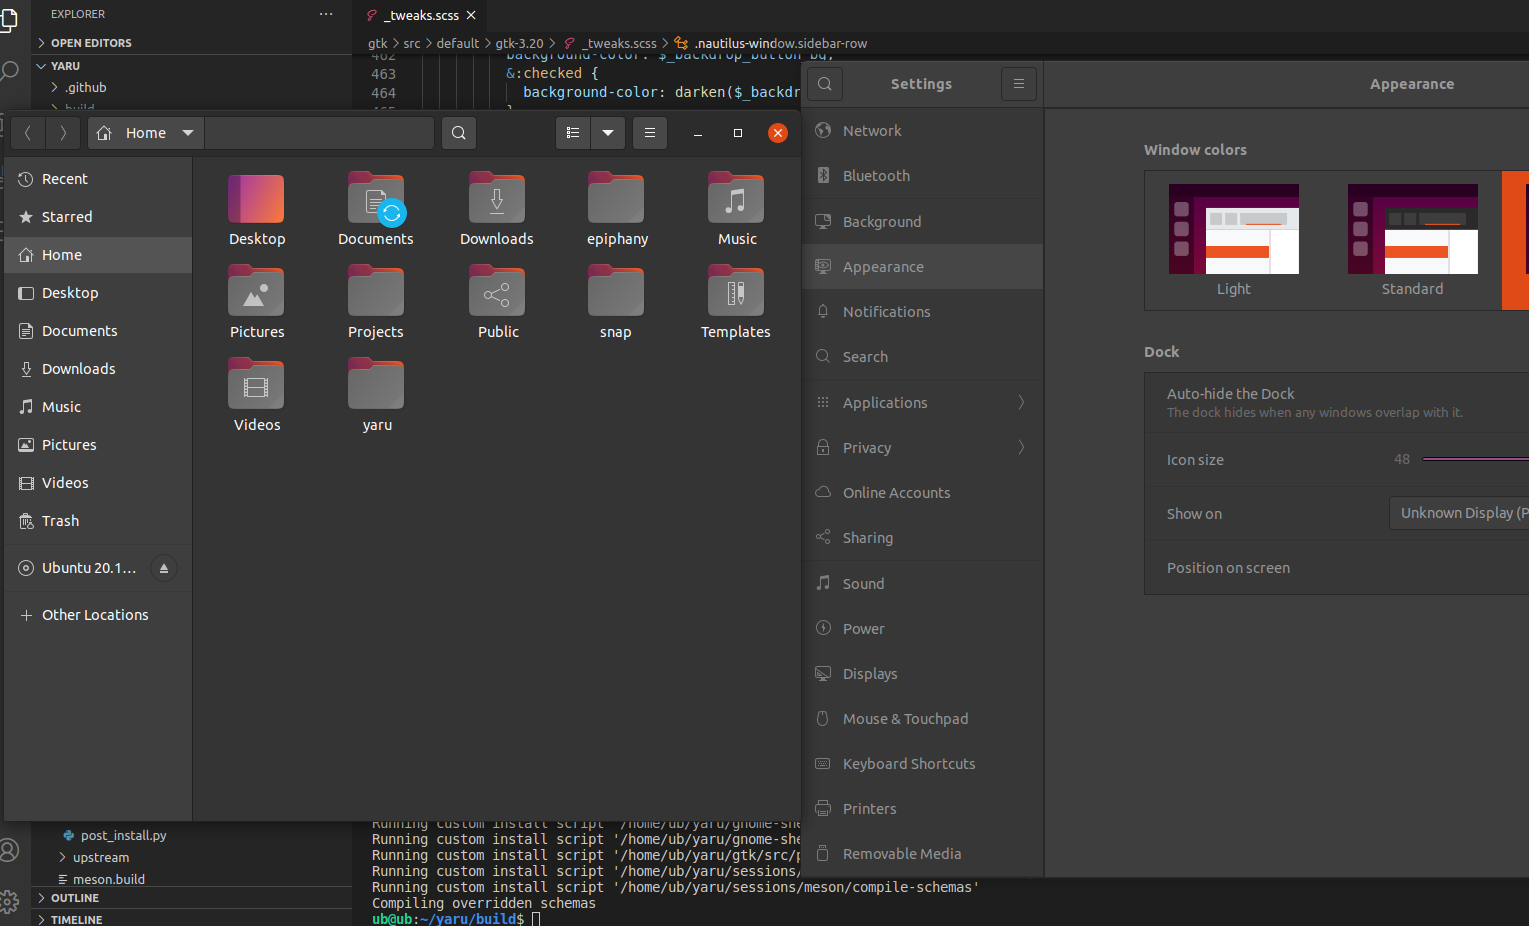Open VS Code manage gear icon

pos(10,901)
